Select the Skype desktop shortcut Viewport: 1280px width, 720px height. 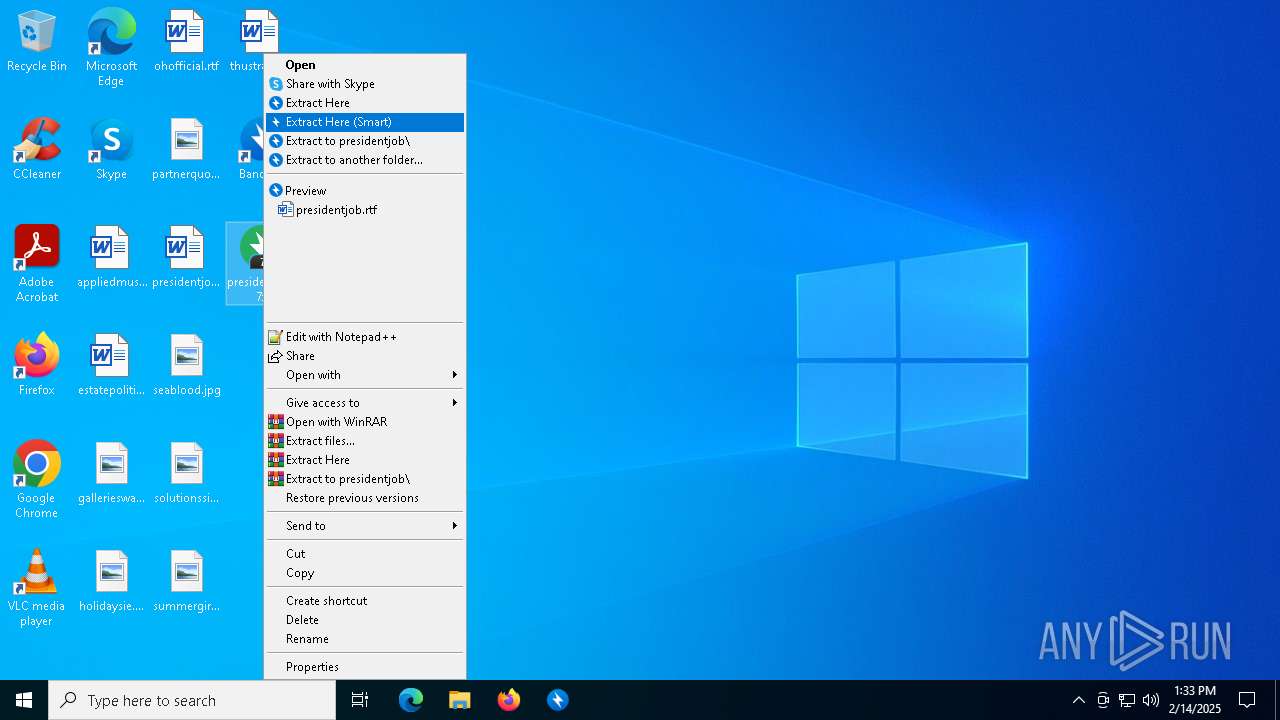coord(111,150)
